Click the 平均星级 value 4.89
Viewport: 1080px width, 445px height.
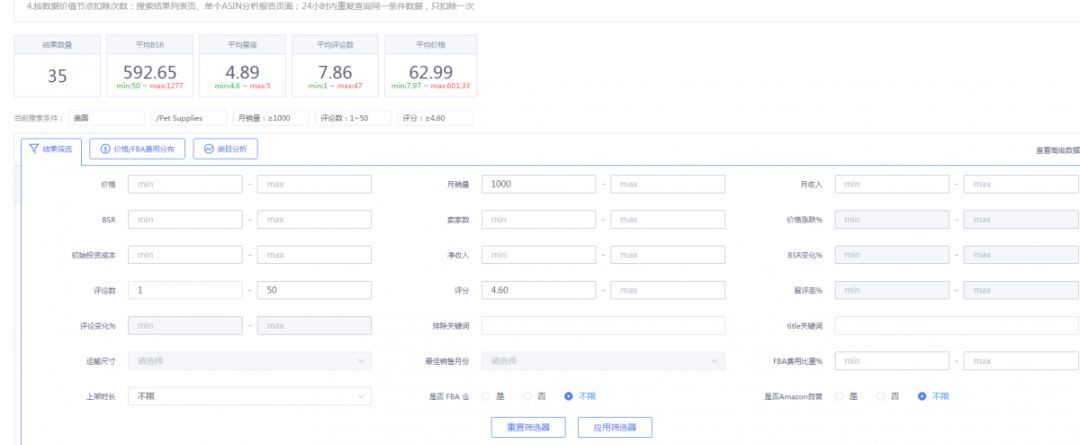coord(242,72)
